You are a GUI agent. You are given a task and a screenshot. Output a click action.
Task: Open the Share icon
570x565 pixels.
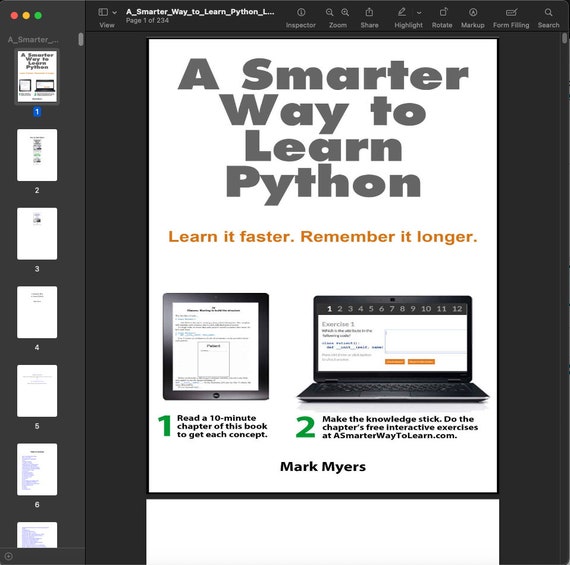369,12
